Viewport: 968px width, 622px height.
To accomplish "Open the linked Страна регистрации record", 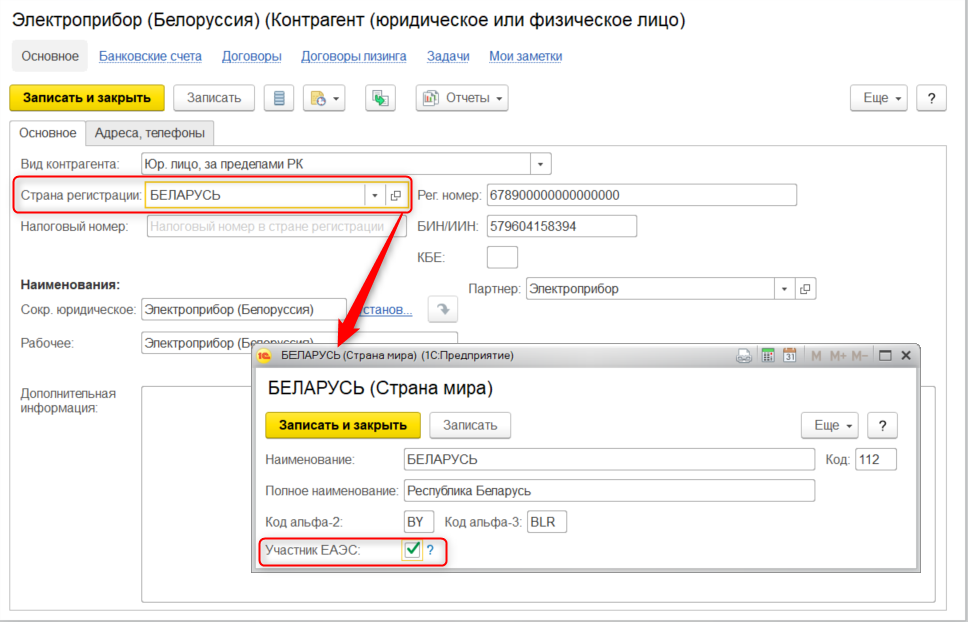I will click(x=396, y=196).
